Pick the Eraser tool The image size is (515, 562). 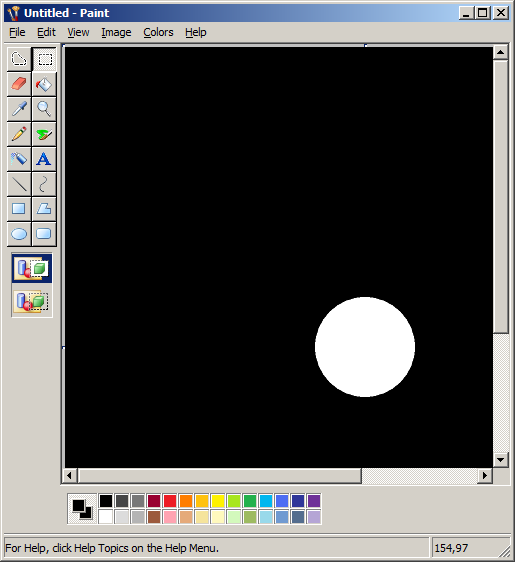click(19, 84)
